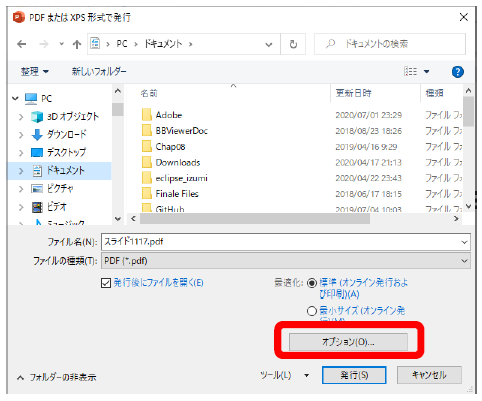The height and width of the screenshot is (401, 482).
Task: Select the Finale Files folder
Action: 177,194
